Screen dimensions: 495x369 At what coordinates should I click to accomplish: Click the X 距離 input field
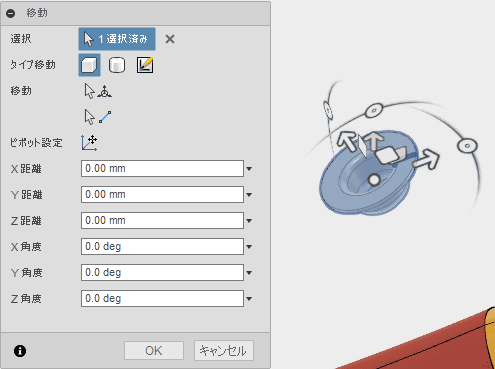pyautogui.click(x=162, y=169)
